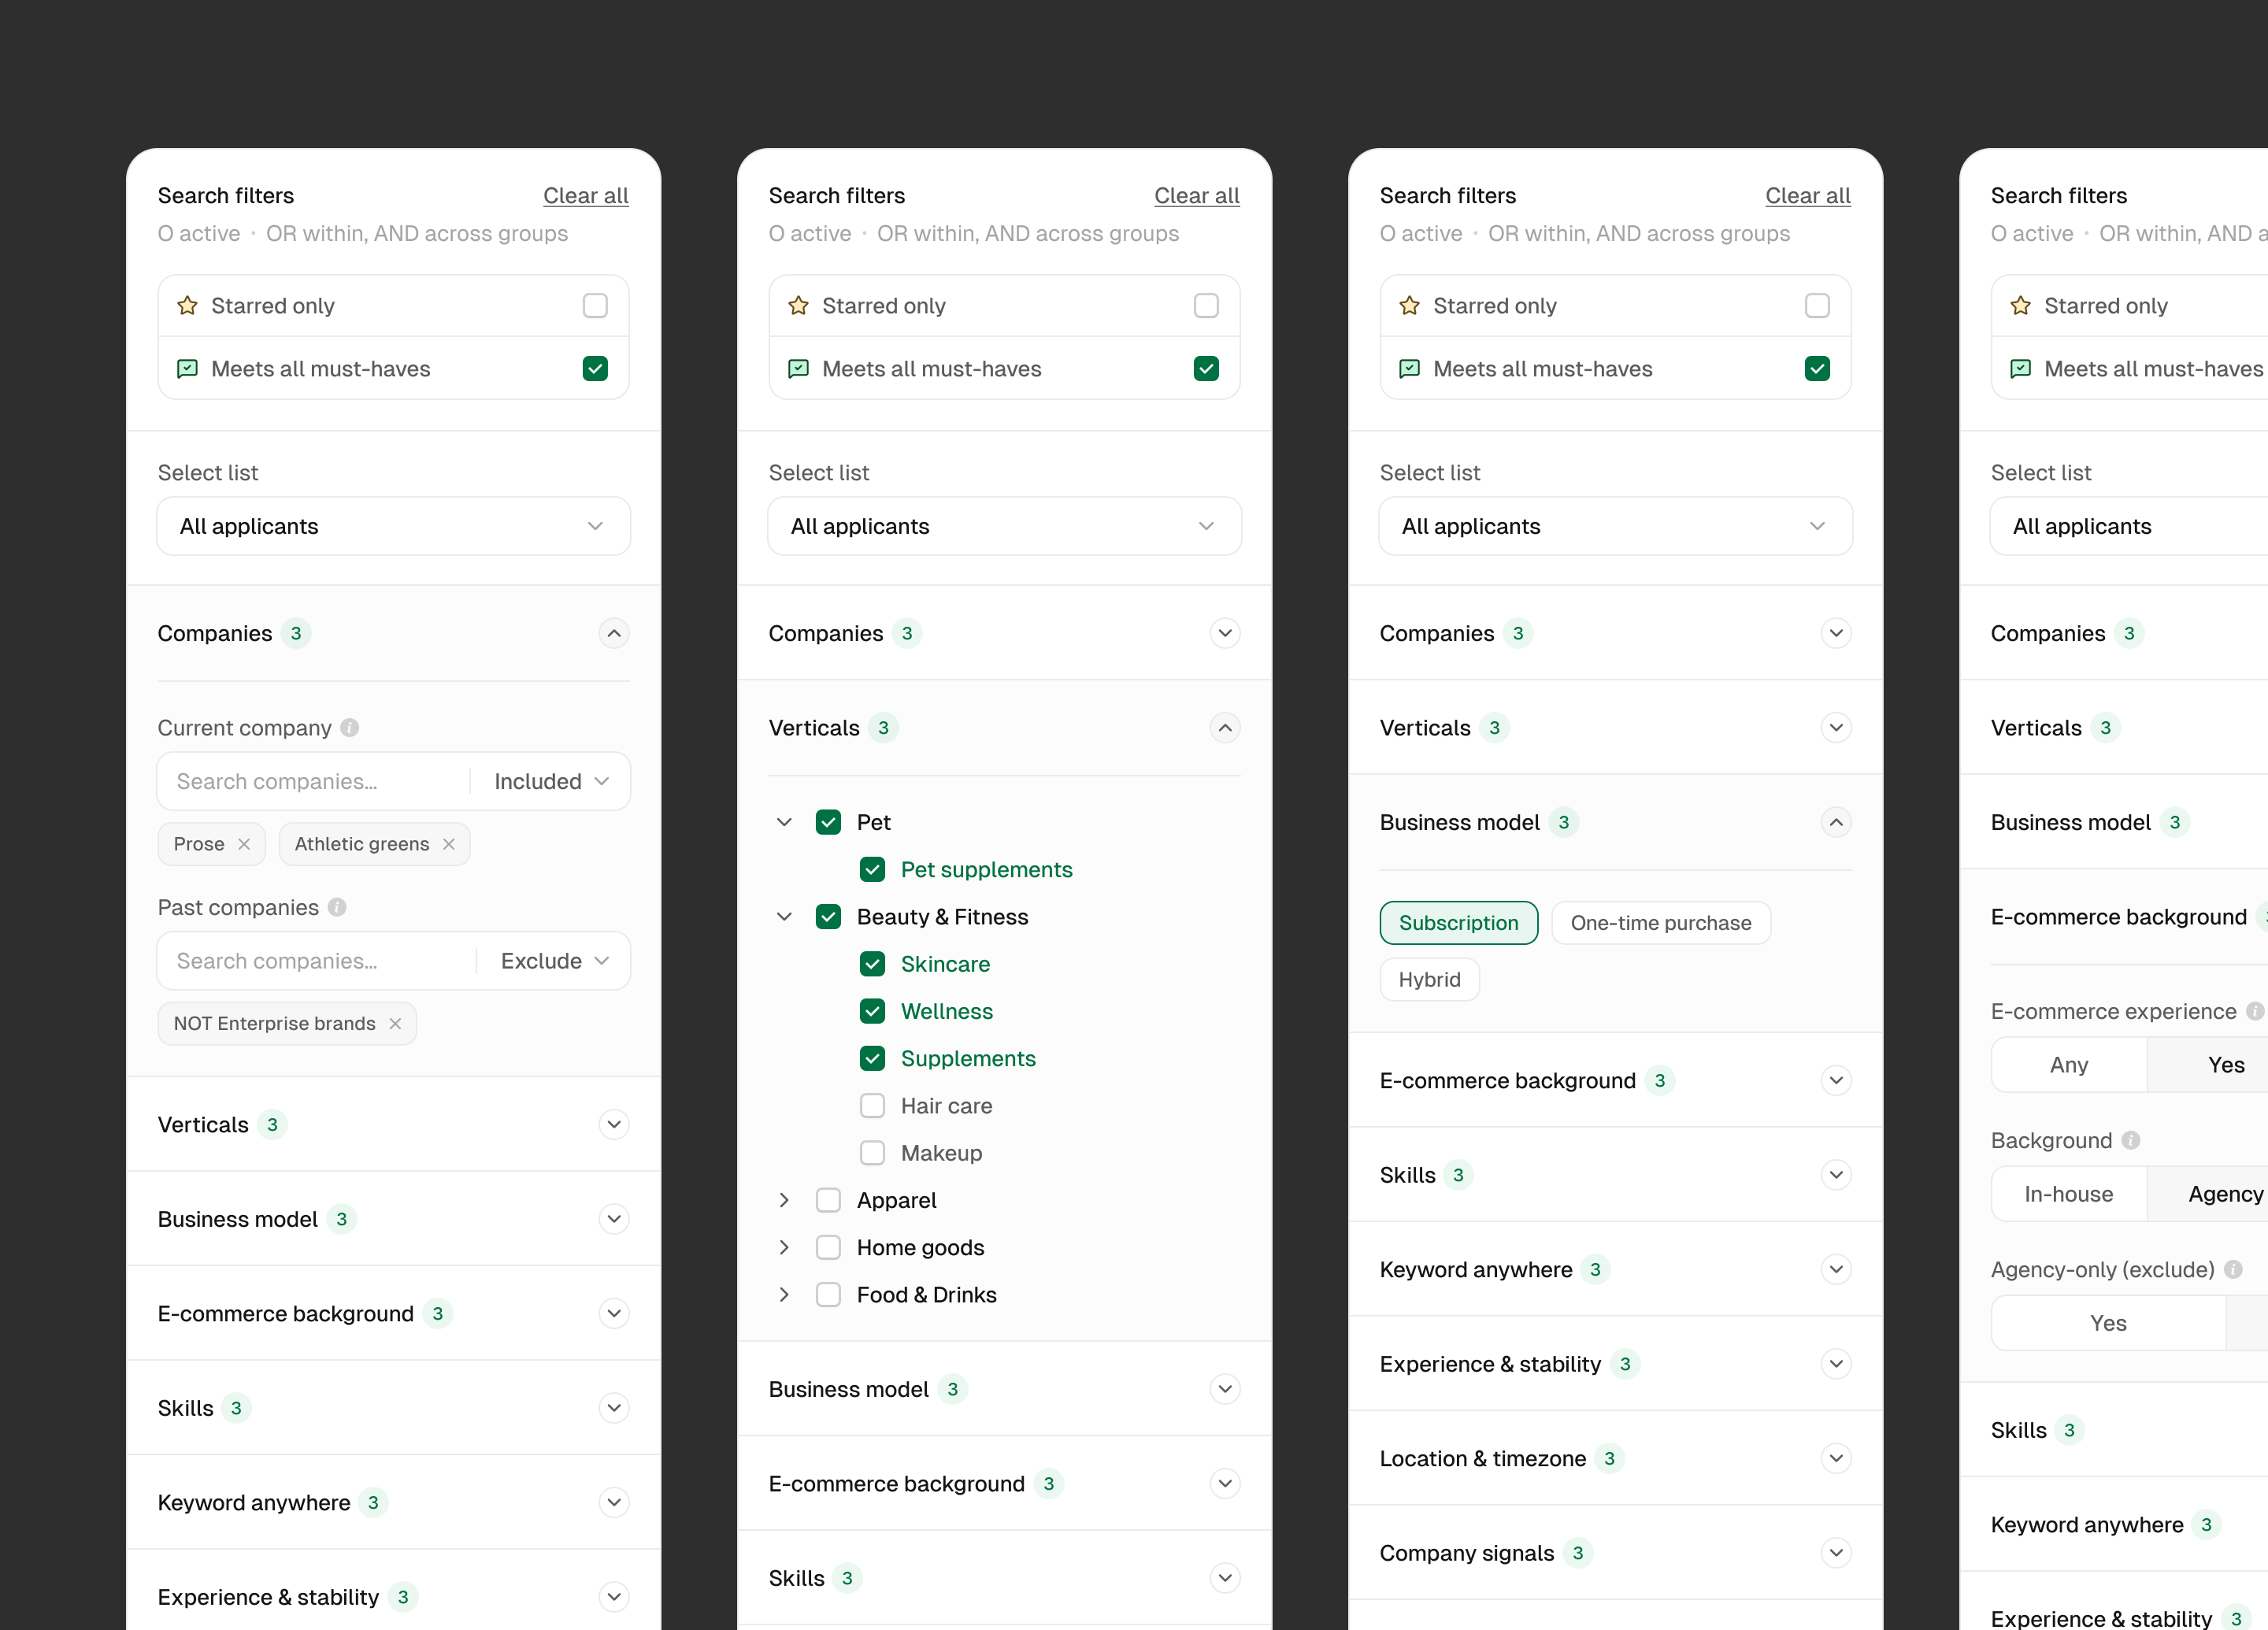Viewport: 2268px width, 1630px height.
Task: Expand the Apparel vertical tree item
Action: (784, 1200)
